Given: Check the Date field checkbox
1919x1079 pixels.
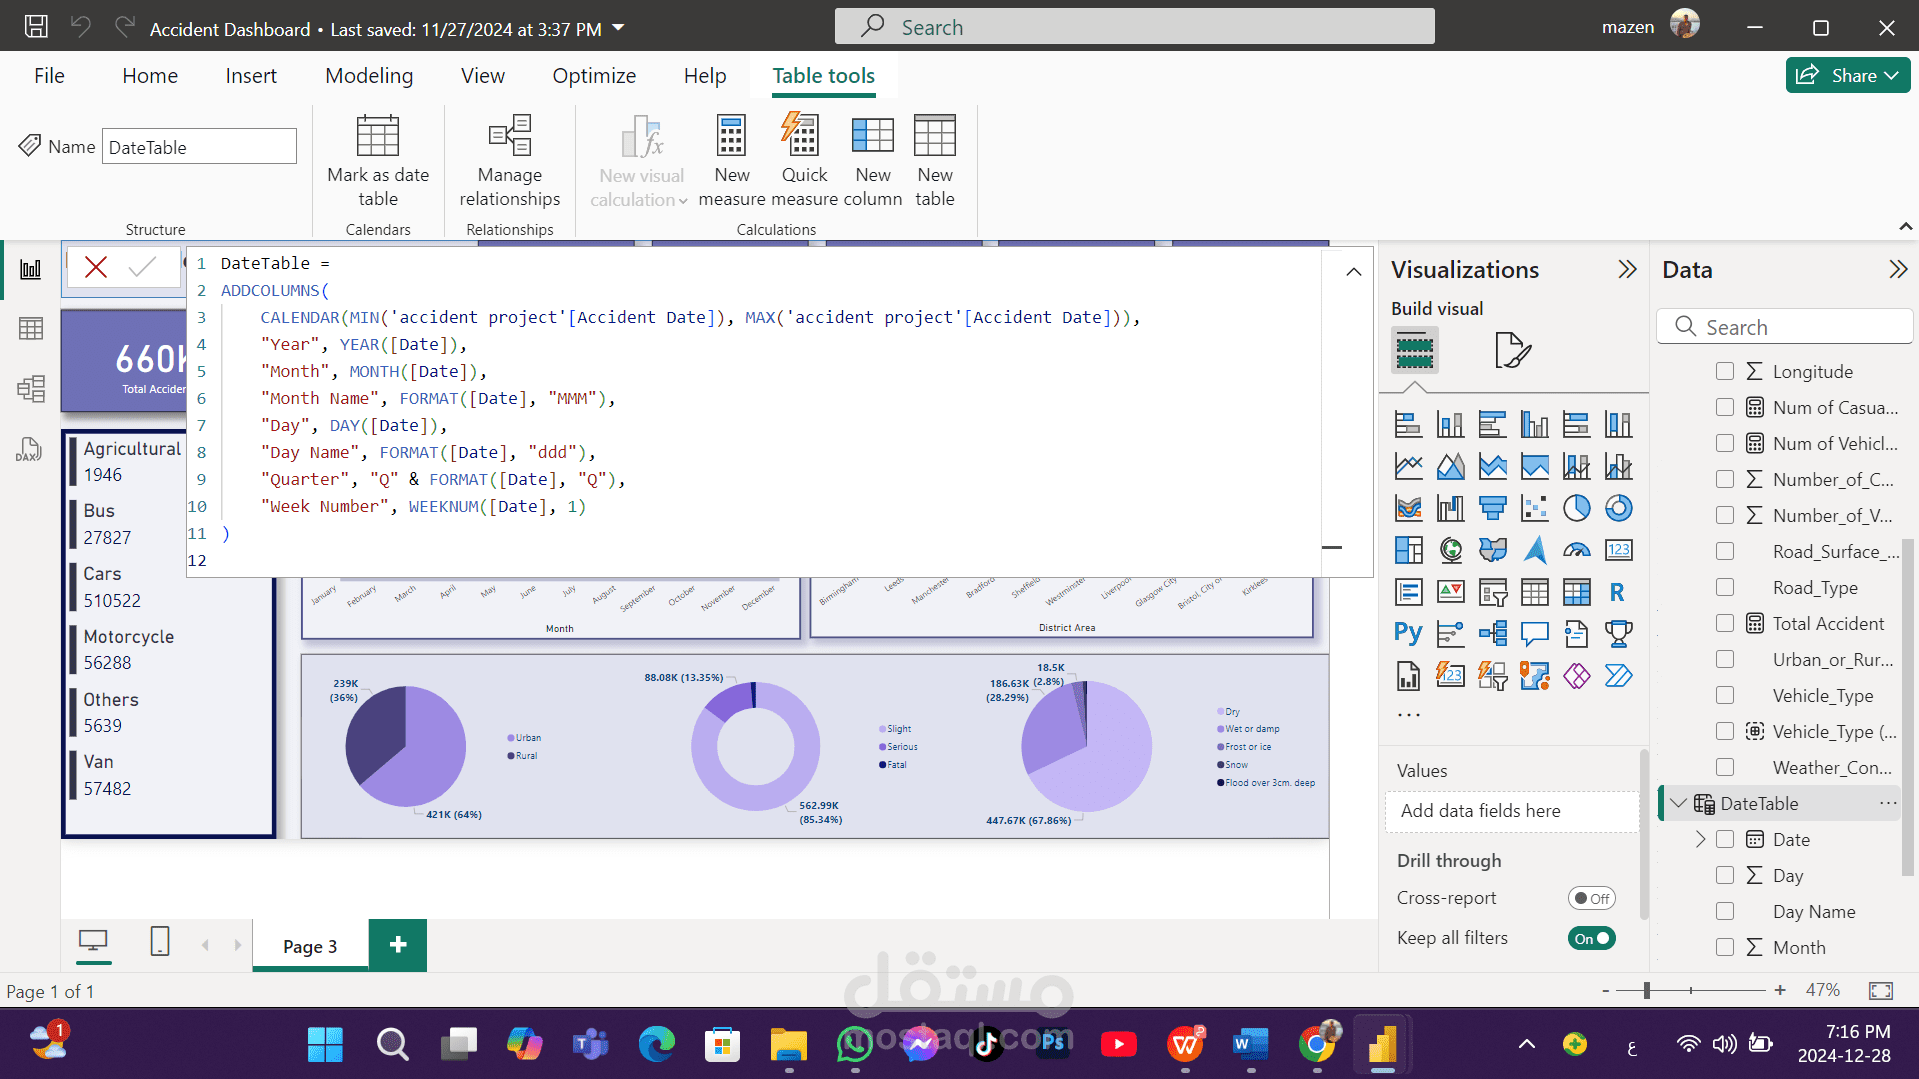Looking at the screenshot, I should pyautogui.click(x=1724, y=839).
